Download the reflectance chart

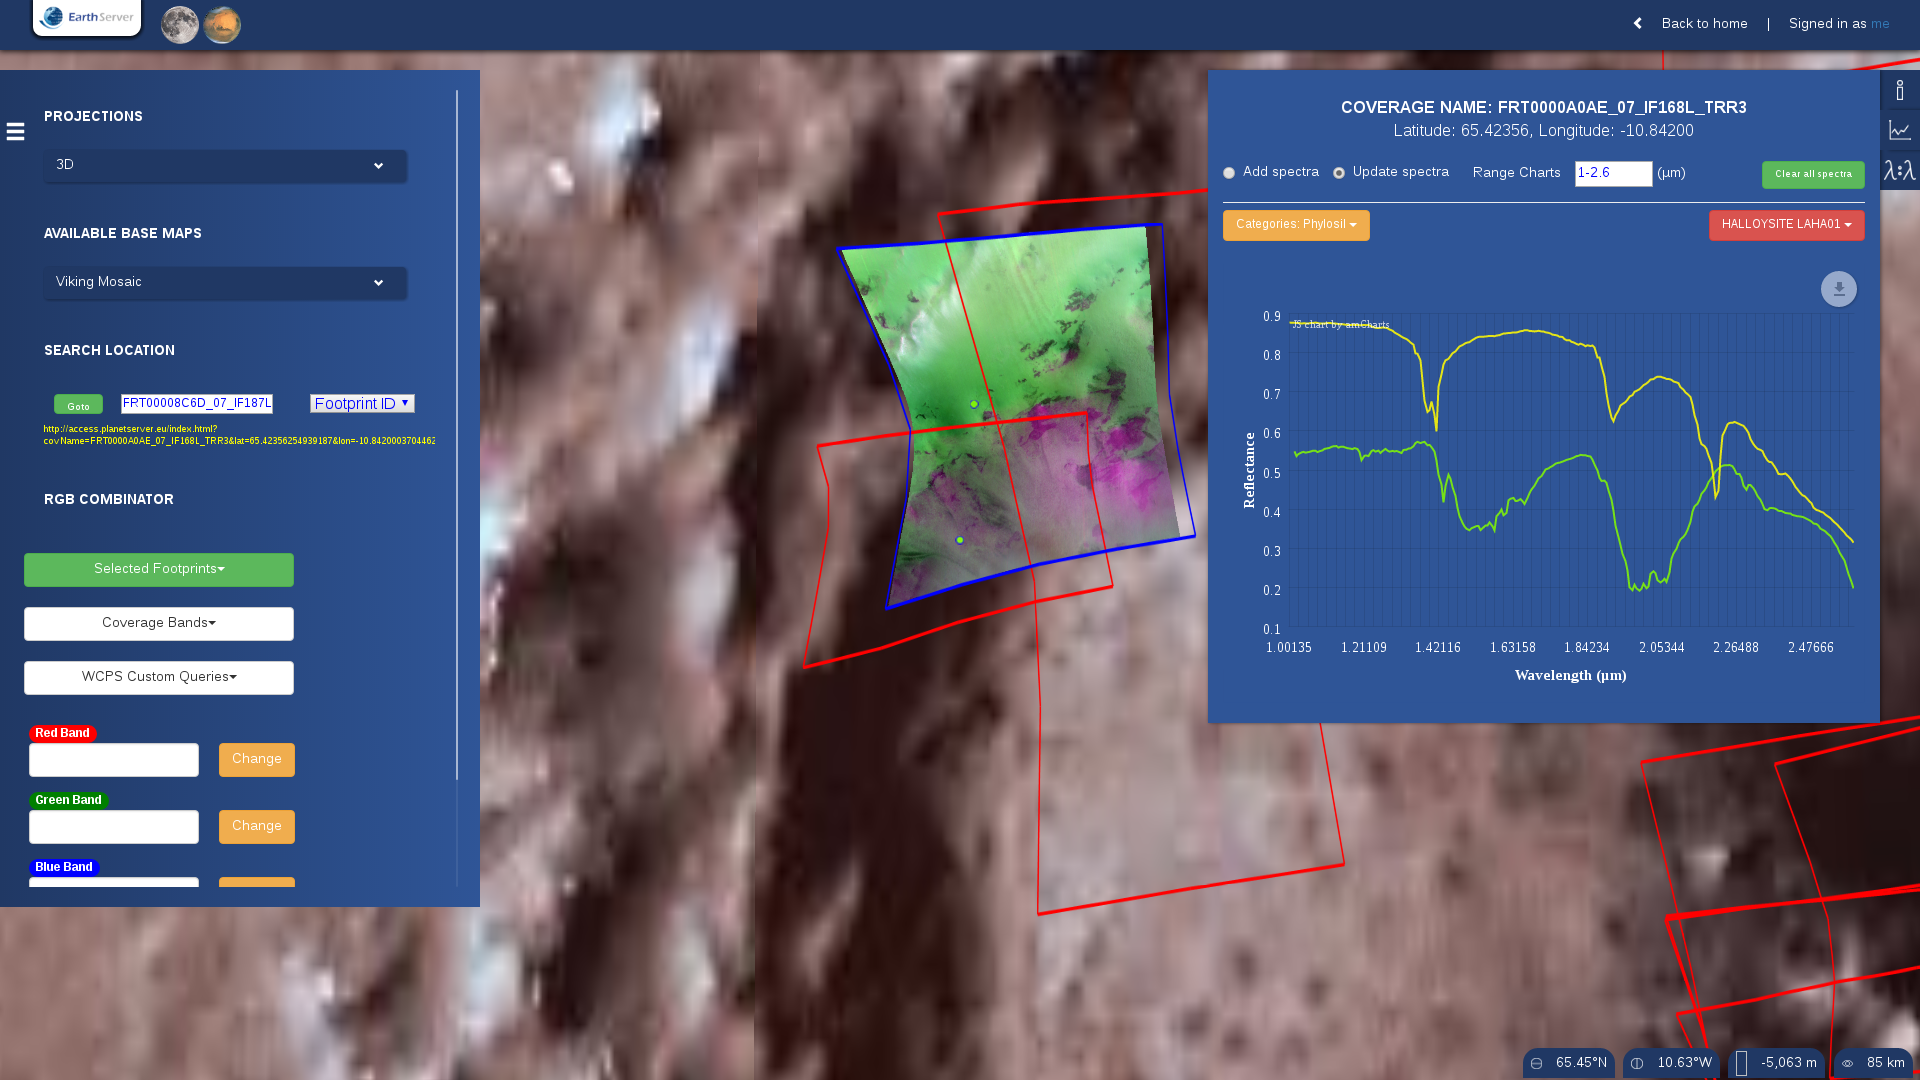[1838, 289]
